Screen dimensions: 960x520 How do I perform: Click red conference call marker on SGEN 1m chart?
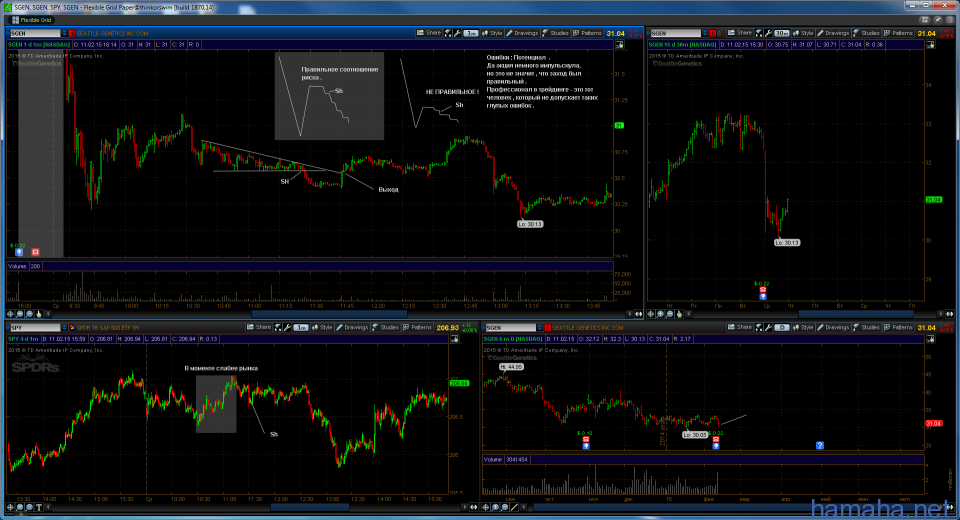point(36,252)
